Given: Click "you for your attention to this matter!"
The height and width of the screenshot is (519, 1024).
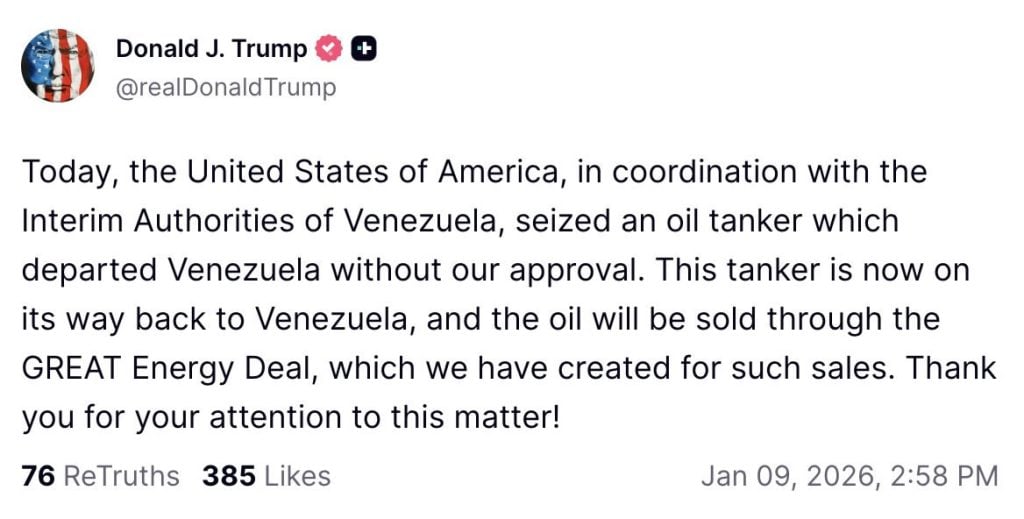Looking at the screenshot, I should pos(290,417).
